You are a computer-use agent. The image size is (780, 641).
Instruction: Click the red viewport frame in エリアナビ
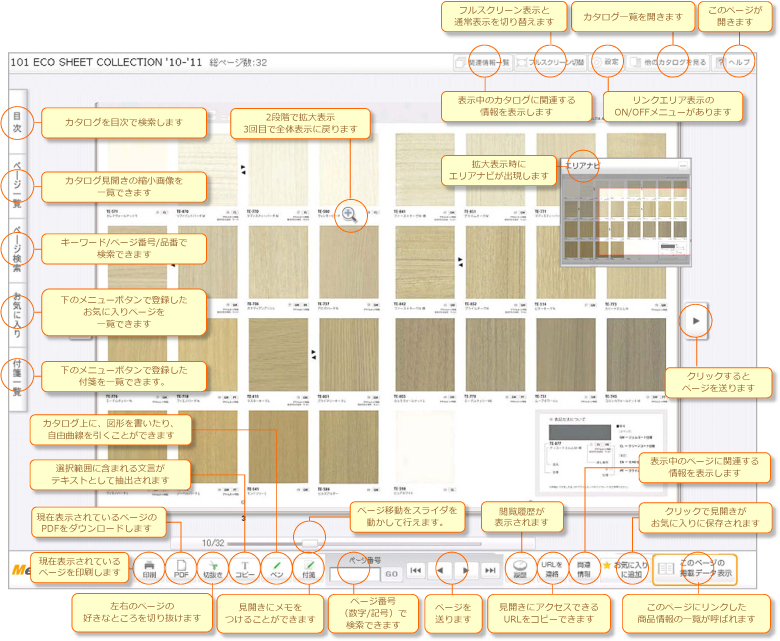click(x=645, y=222)
